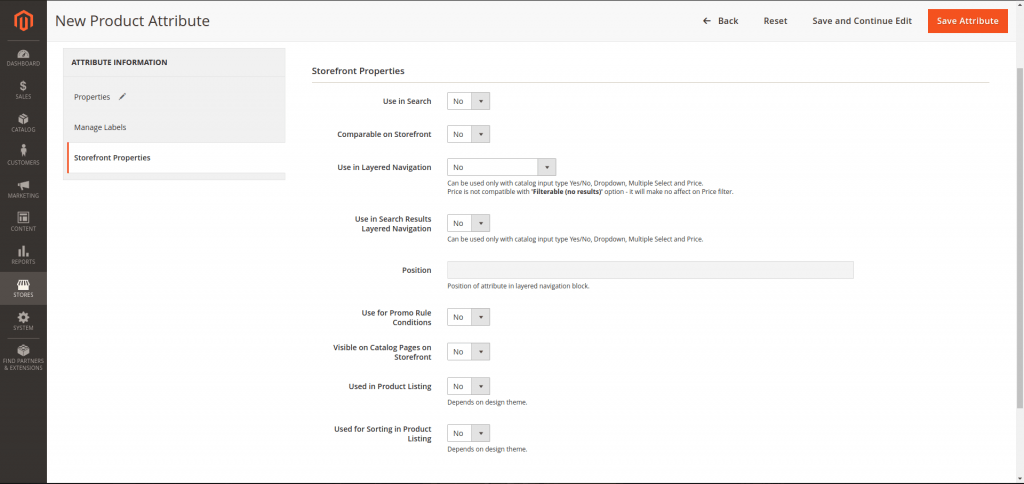Click the pencil icon beside Properties
This screenshot has height=484, width=1024.
(x=122, y=97)
